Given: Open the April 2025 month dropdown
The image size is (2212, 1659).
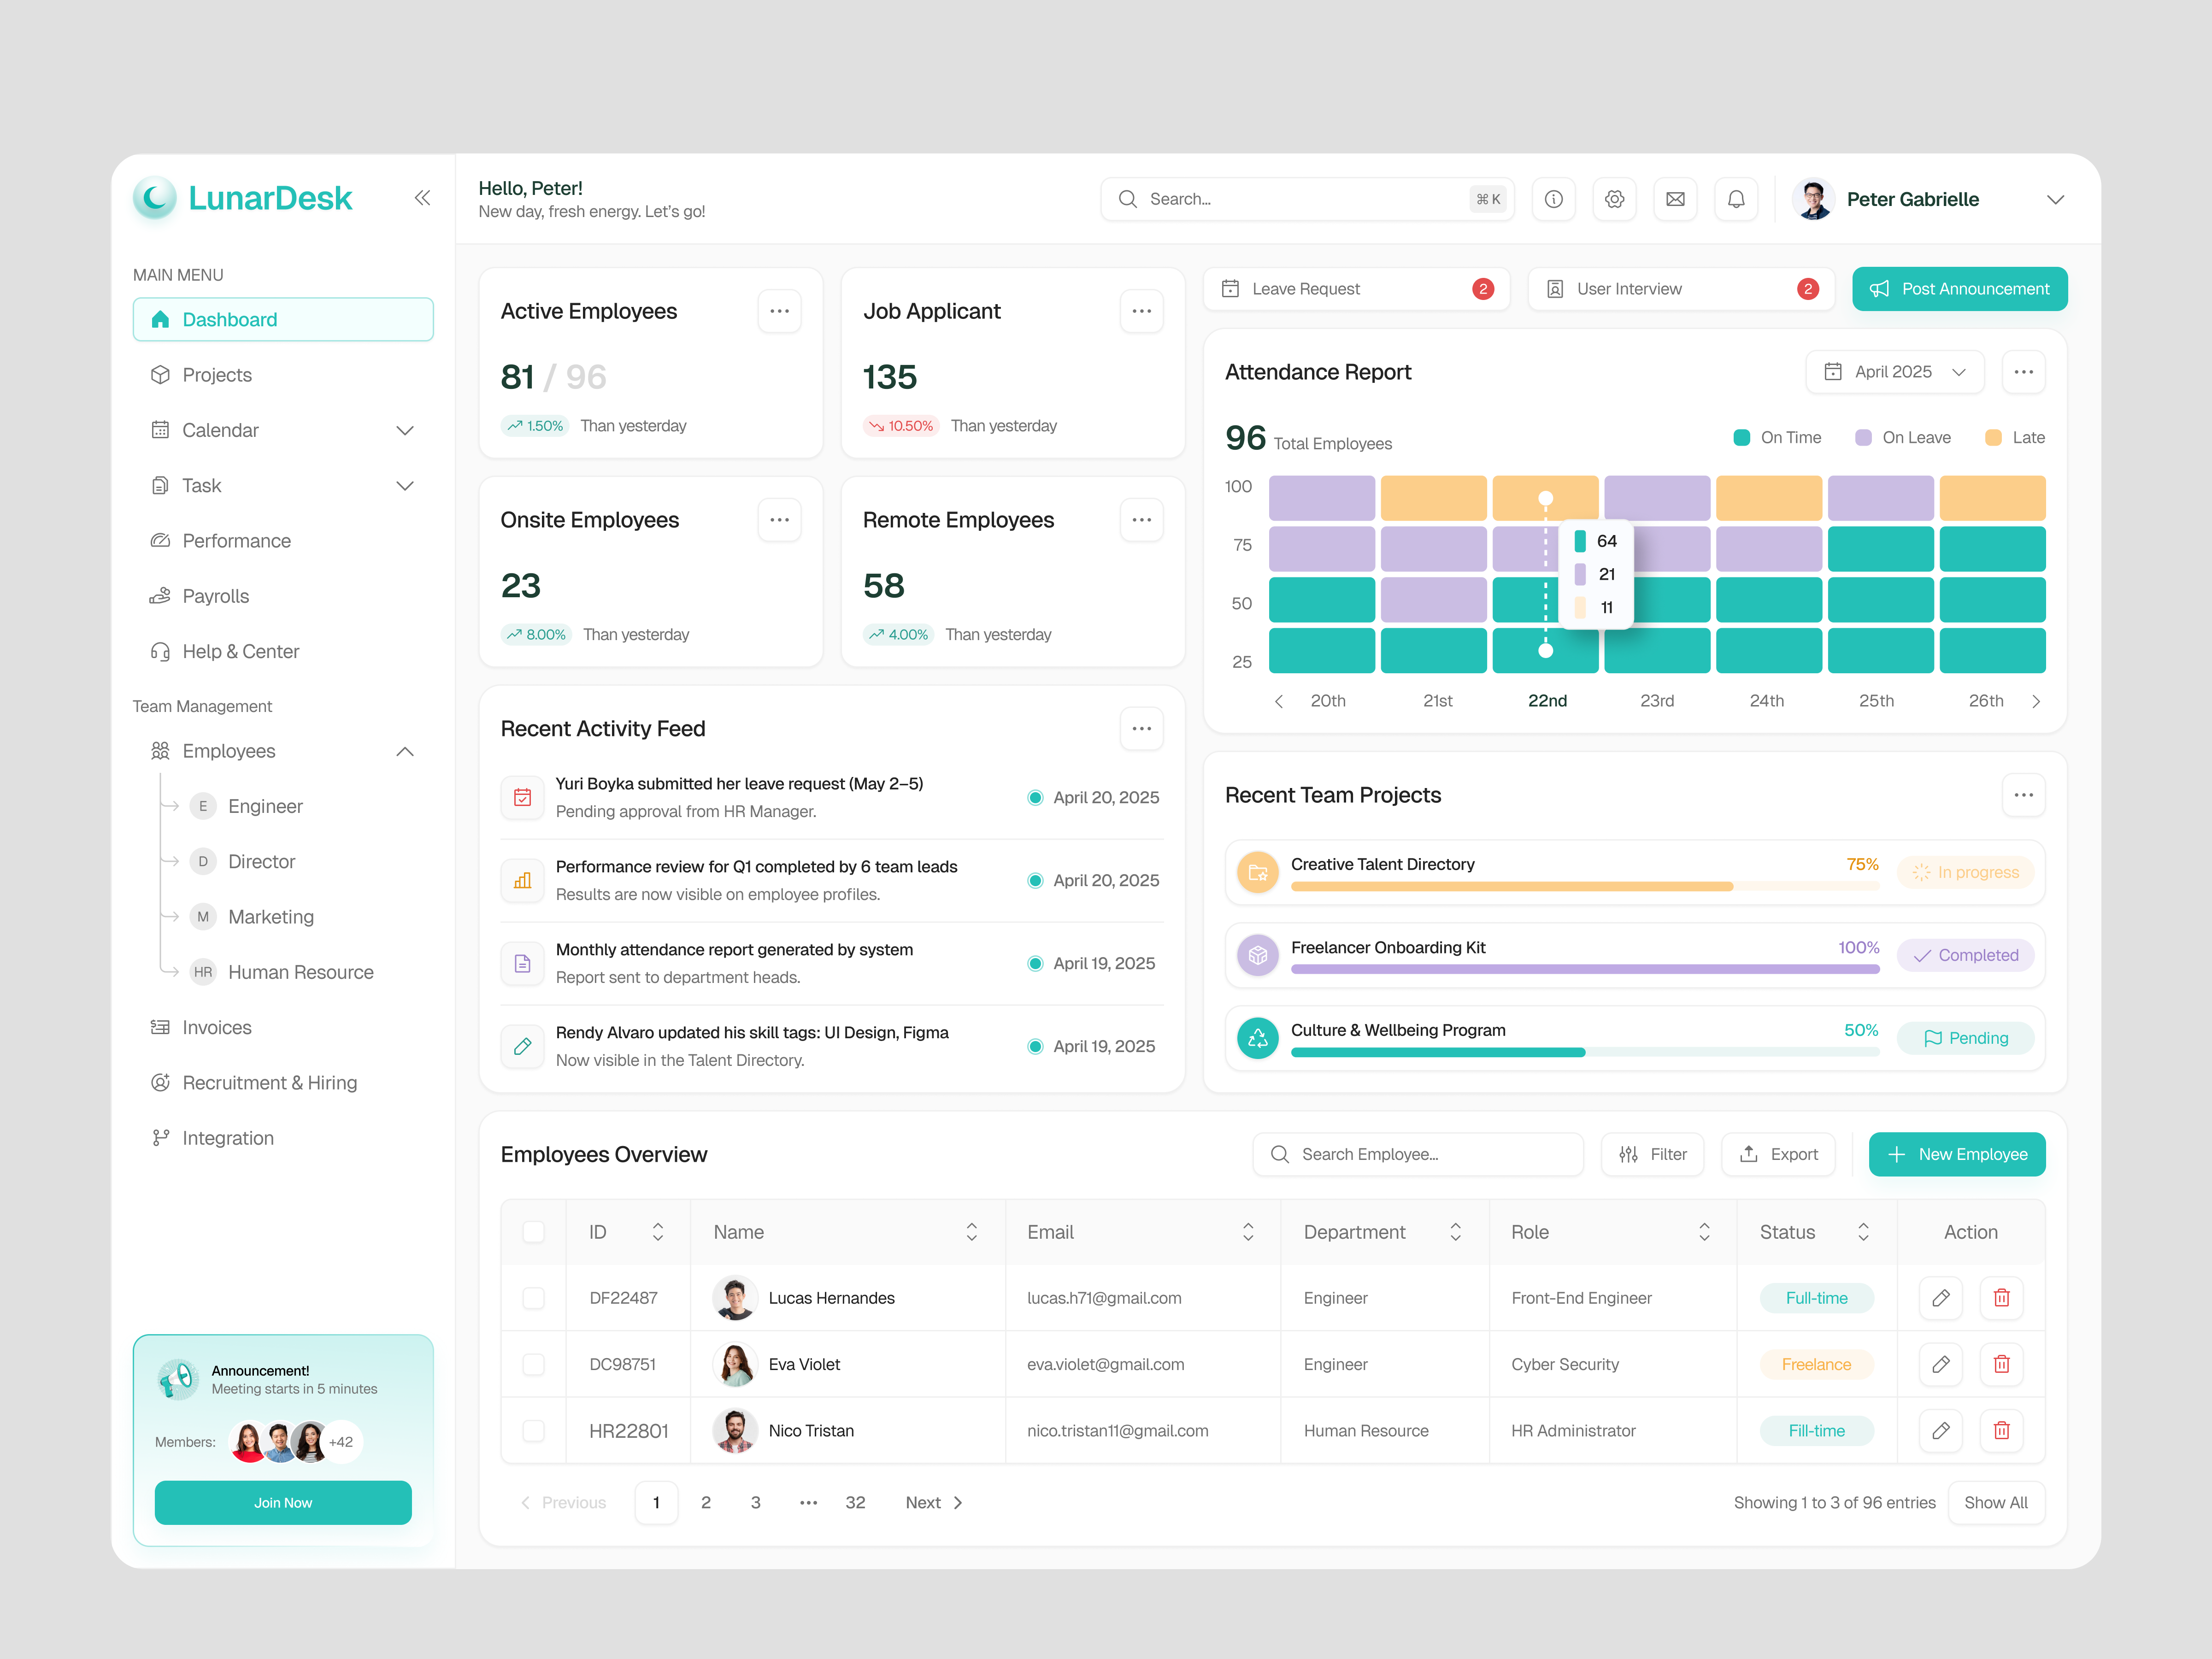Looking at the screenshot, I should click(x=1894, y=372).
